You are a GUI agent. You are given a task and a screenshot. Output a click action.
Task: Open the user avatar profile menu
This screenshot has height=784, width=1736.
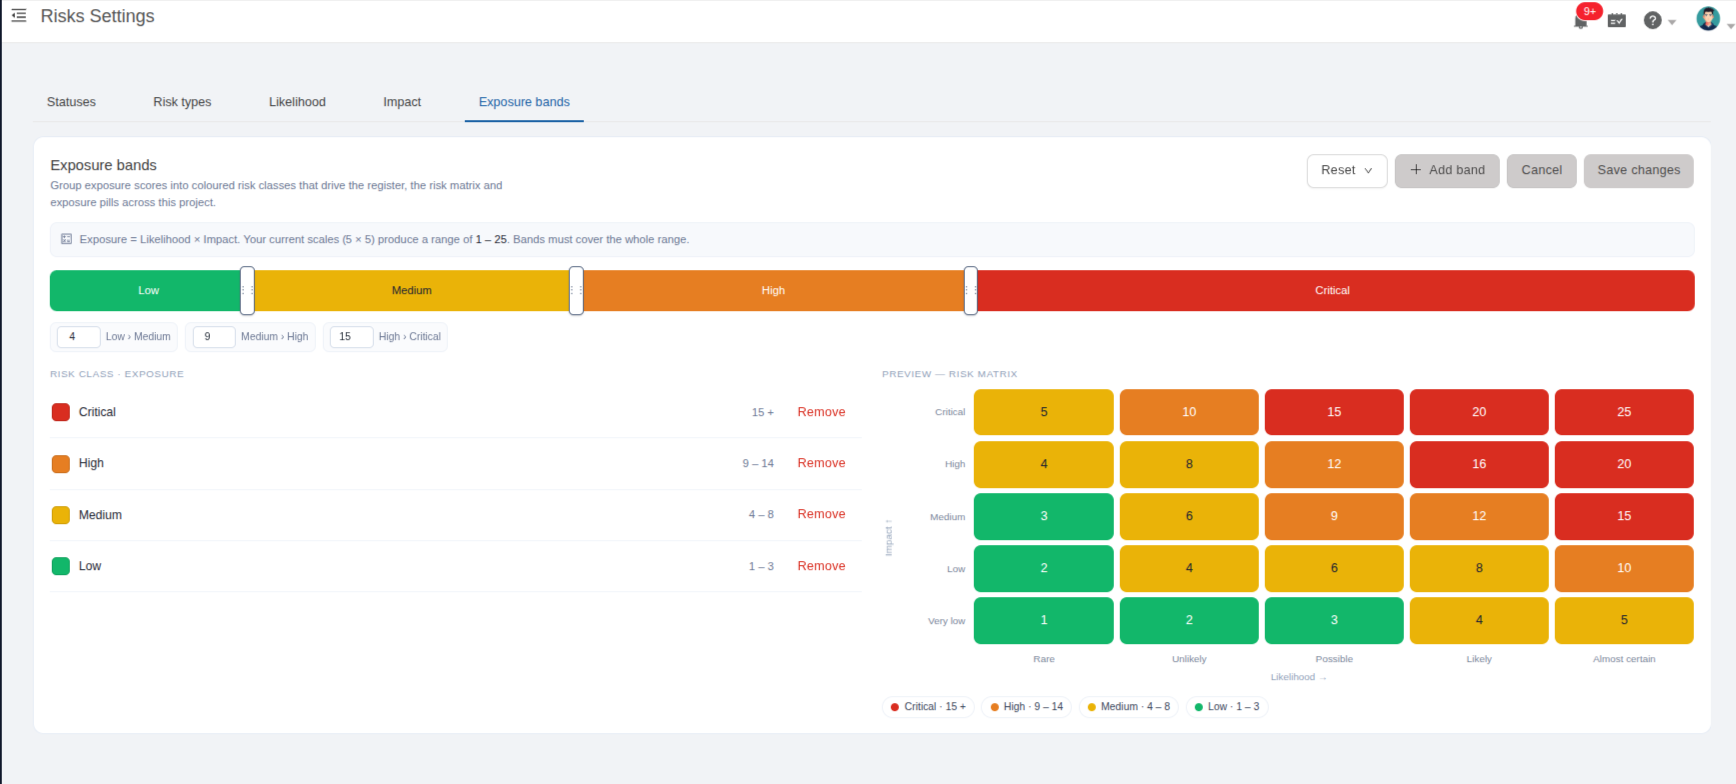coord(1708,18)
